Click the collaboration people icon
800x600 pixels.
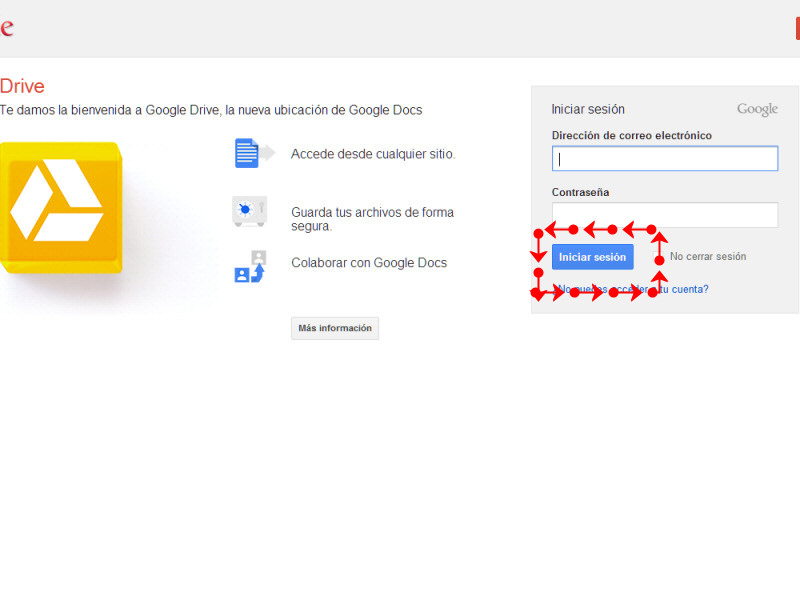251,266
